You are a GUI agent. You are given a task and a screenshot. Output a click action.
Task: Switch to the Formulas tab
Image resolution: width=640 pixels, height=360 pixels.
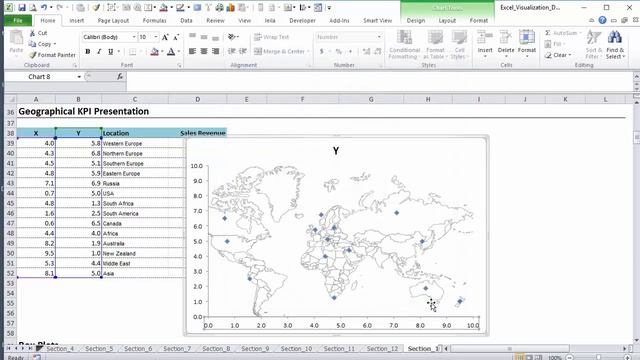coord(154,20)
